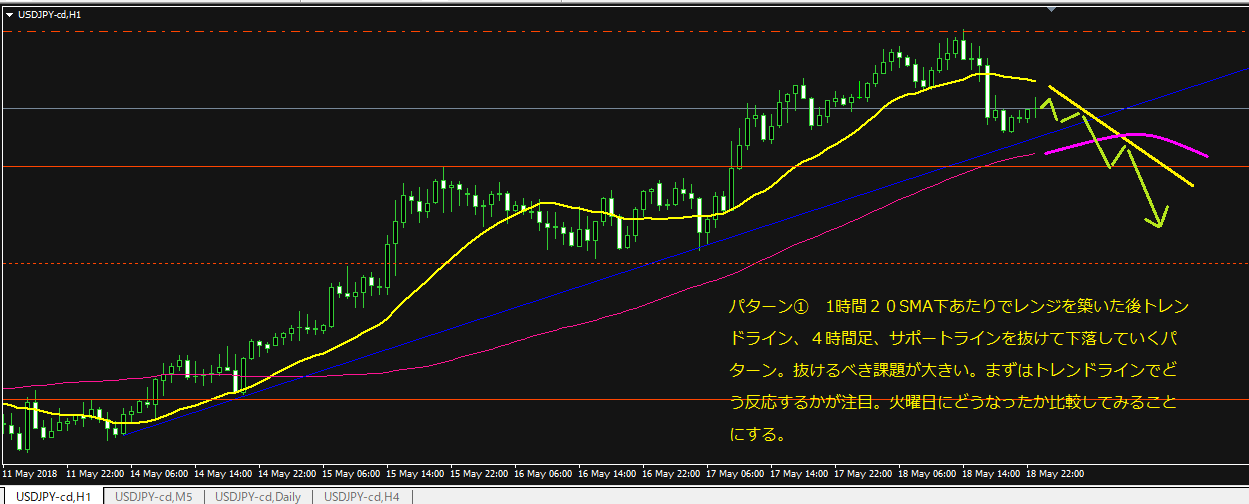Select the chart shift triangle marker at top
The height and width of the screenshot is (504, 1249).
1050,8
